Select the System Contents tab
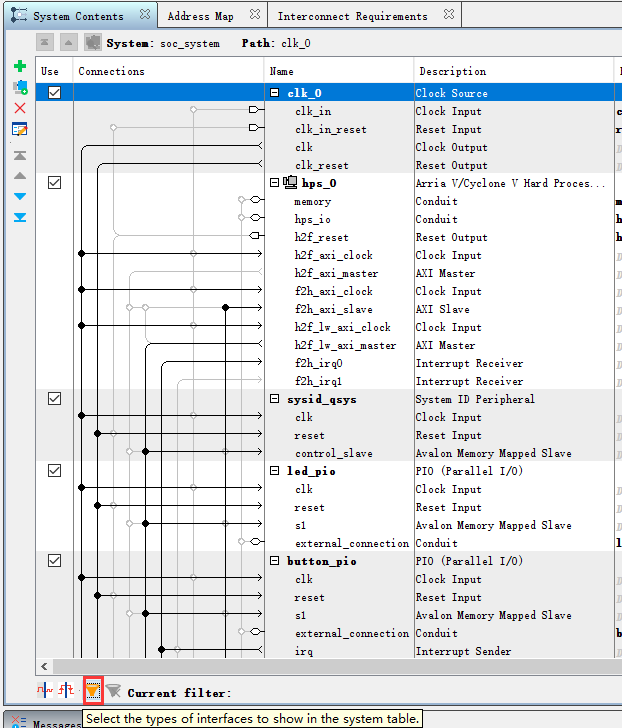622x728 pixels. 78,16
